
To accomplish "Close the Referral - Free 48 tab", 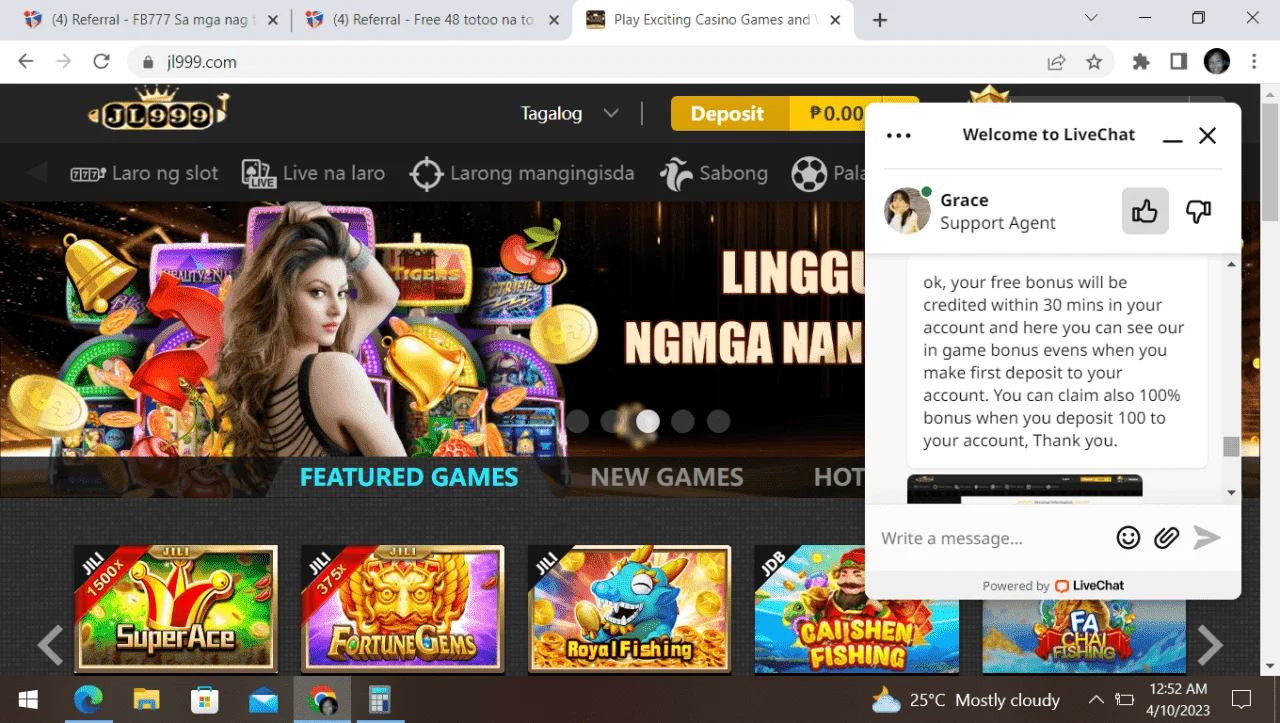I will pyautogui.click(x=555, y=20).
